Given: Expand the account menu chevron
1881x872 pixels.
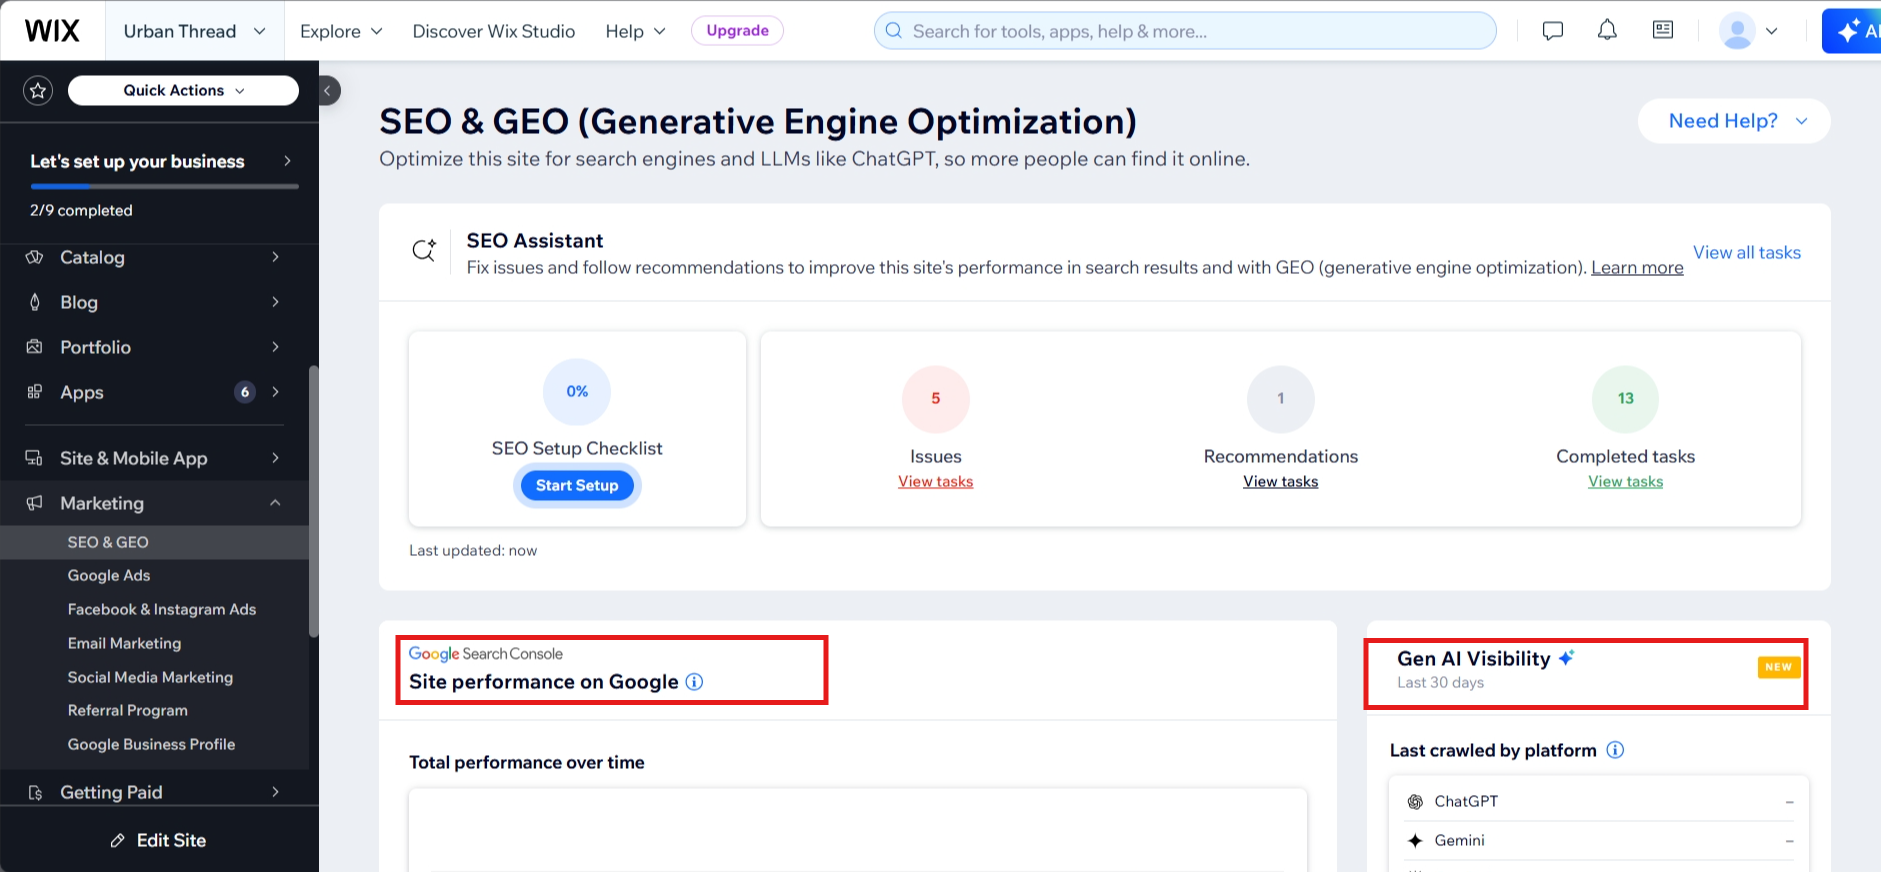Looking at the screenshot, I should tap(1771, 31).
